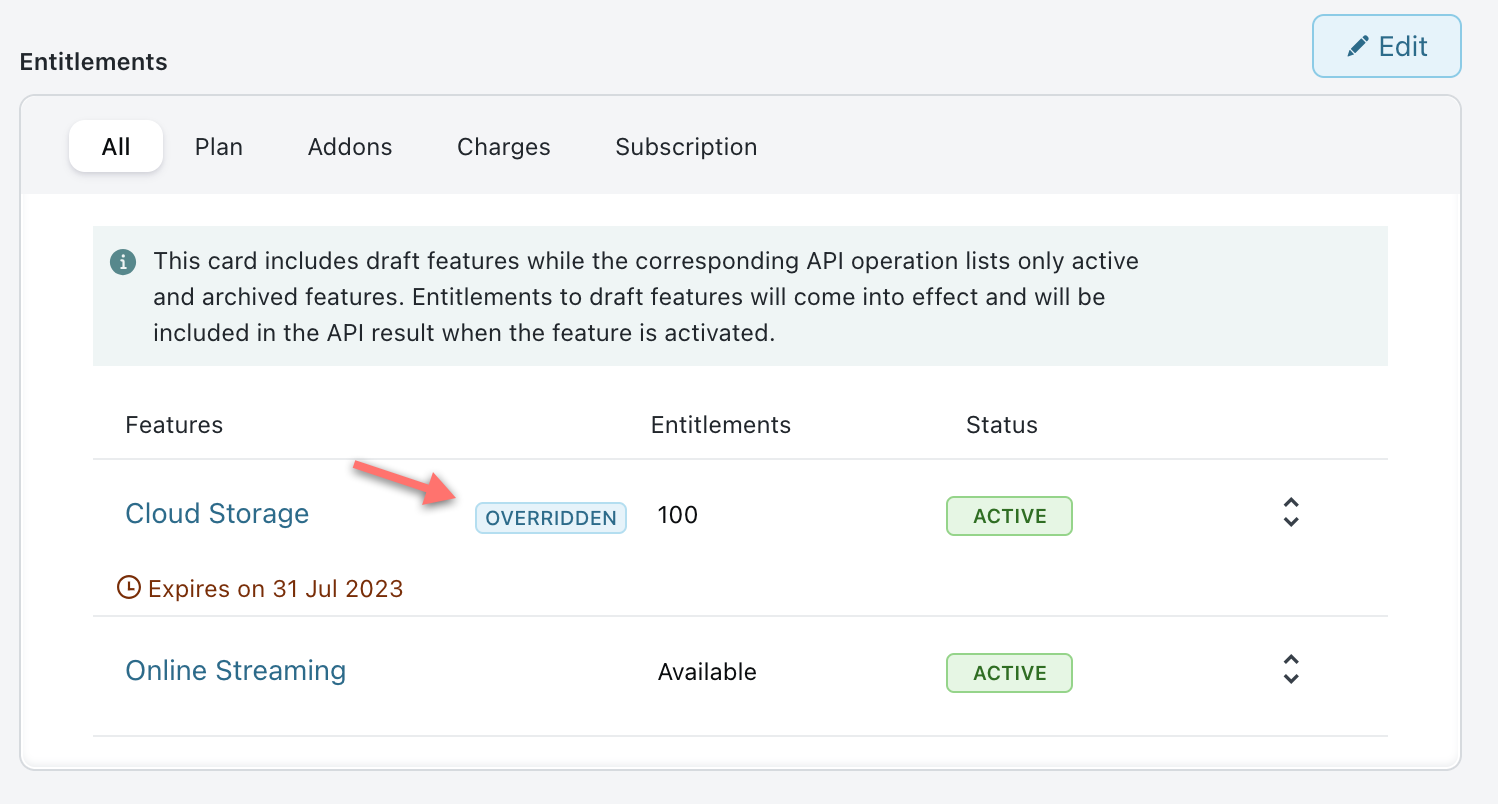Go to the Charges tab
The width and height of the screenshot is (1498, 804).
point(504,147)
